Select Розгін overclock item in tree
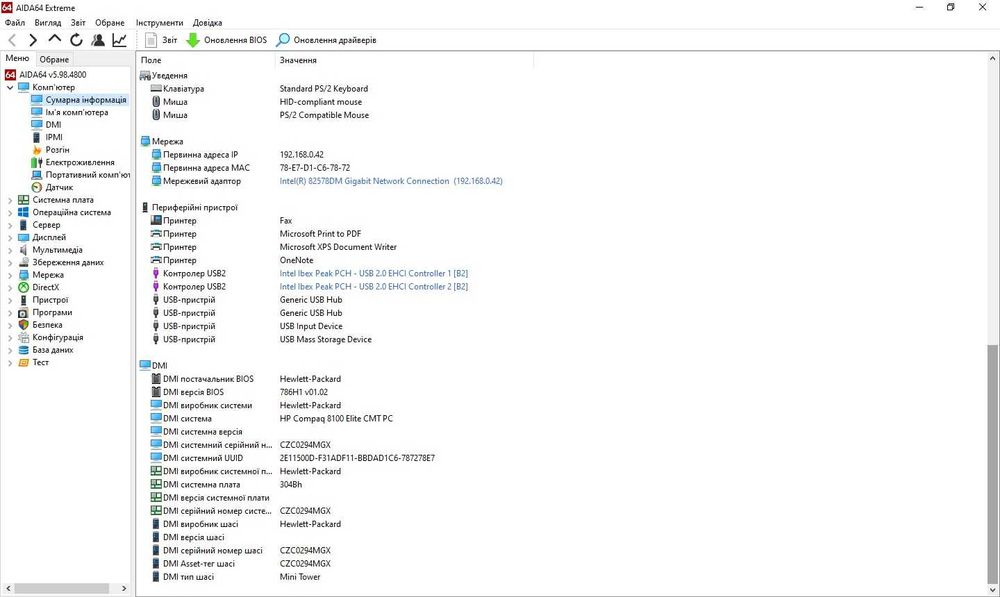 tap(57, 150)
